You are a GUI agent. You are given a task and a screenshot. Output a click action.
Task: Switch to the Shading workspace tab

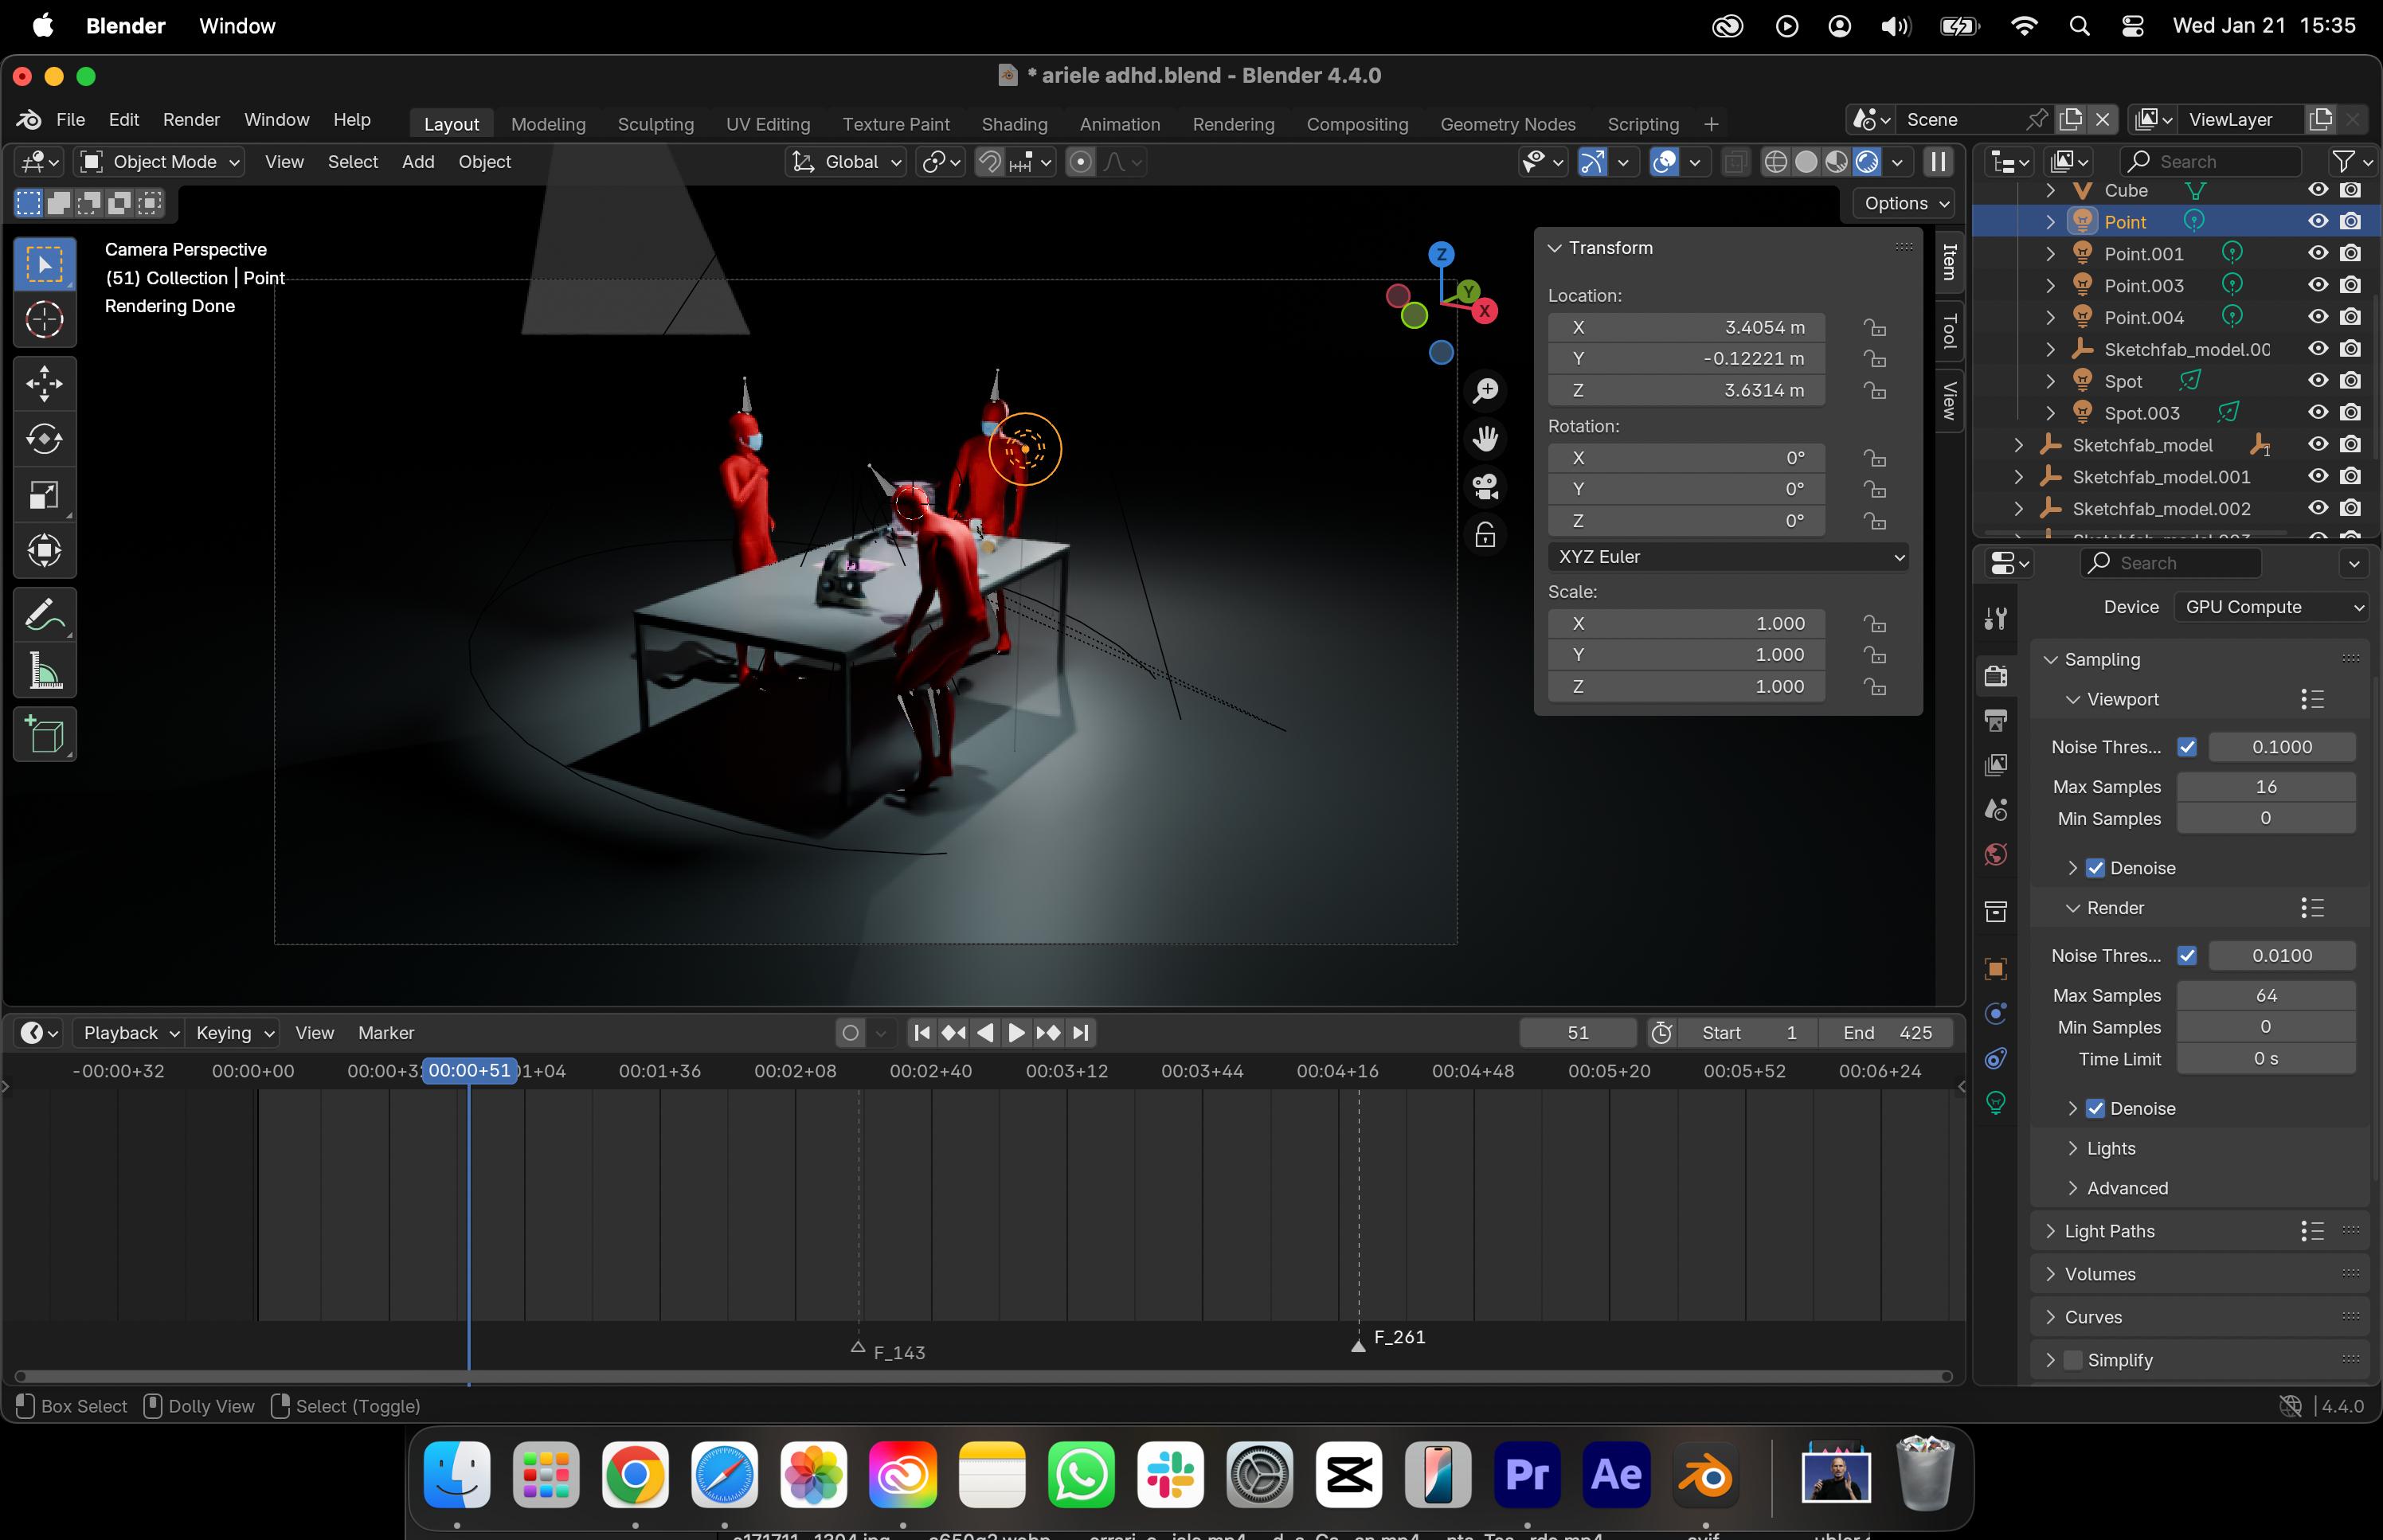1014,124
